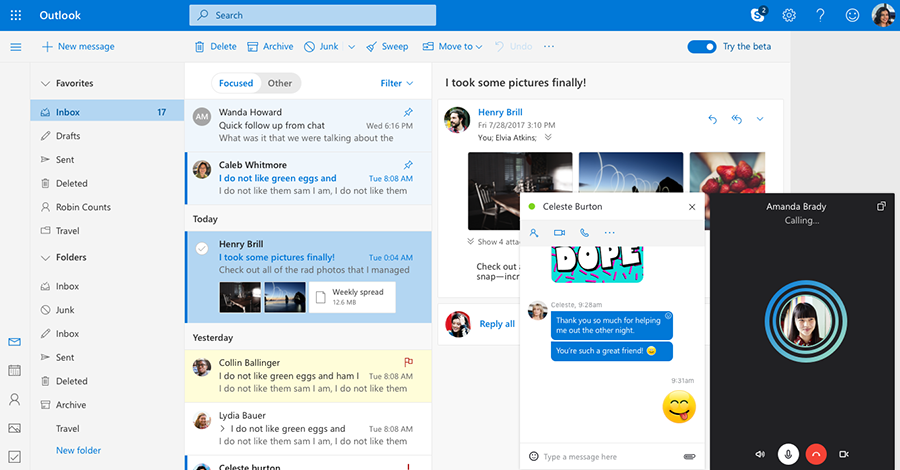The height and width of the screenshot is (470, 900).
Task: Toggle the Try the beta switch
Action: (702, 46)
